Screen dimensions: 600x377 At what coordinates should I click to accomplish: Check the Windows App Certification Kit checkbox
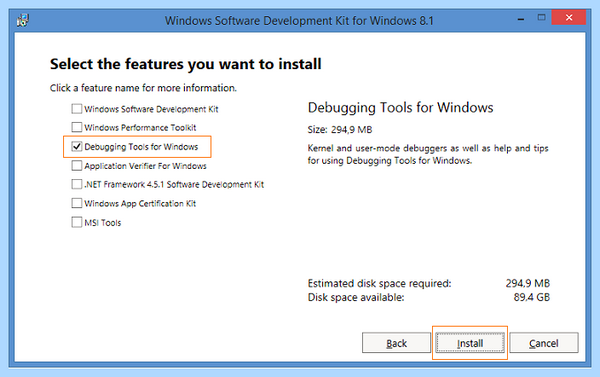tap(77, 203)
